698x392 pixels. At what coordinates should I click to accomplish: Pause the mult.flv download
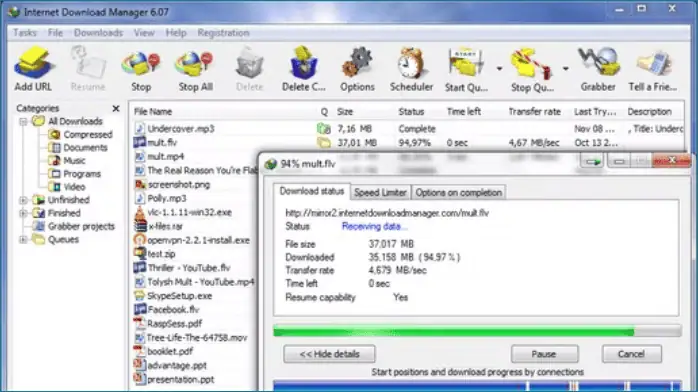(544, 354)
